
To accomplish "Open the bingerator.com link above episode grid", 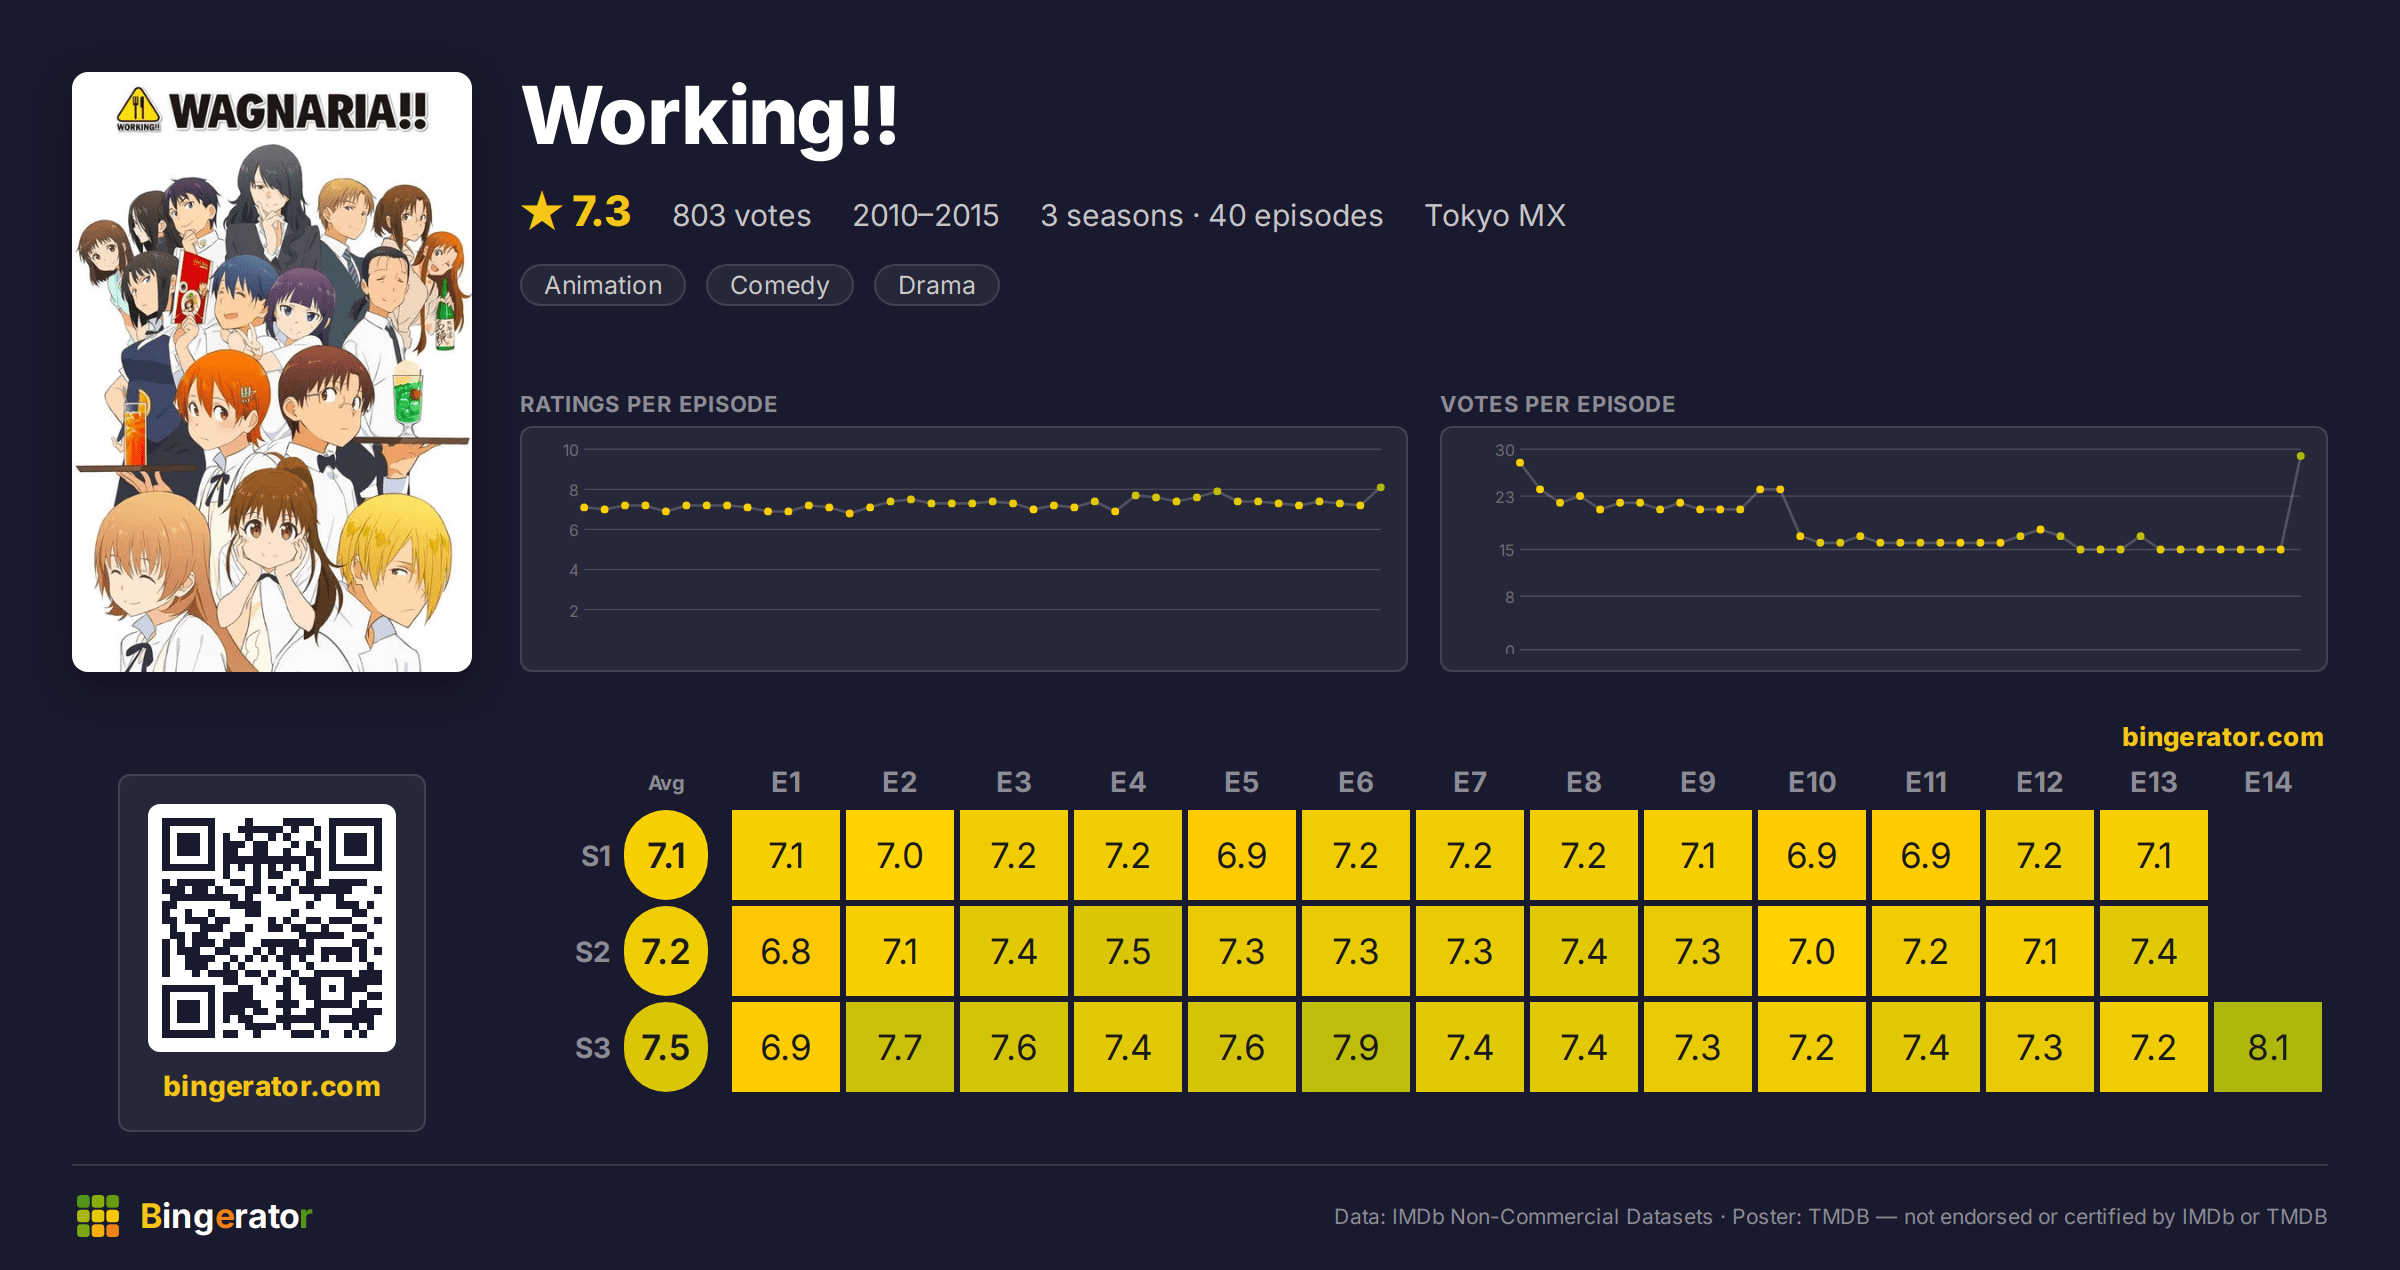I will tap(2223, 737).
